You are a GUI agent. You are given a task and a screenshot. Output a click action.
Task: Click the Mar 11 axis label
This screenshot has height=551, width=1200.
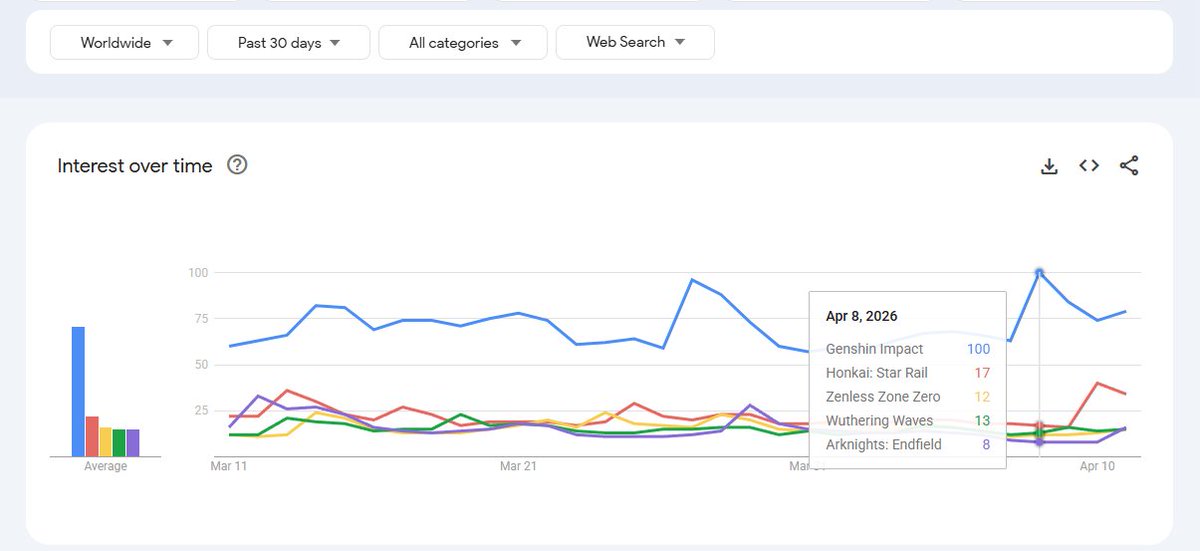click(227, 466)
